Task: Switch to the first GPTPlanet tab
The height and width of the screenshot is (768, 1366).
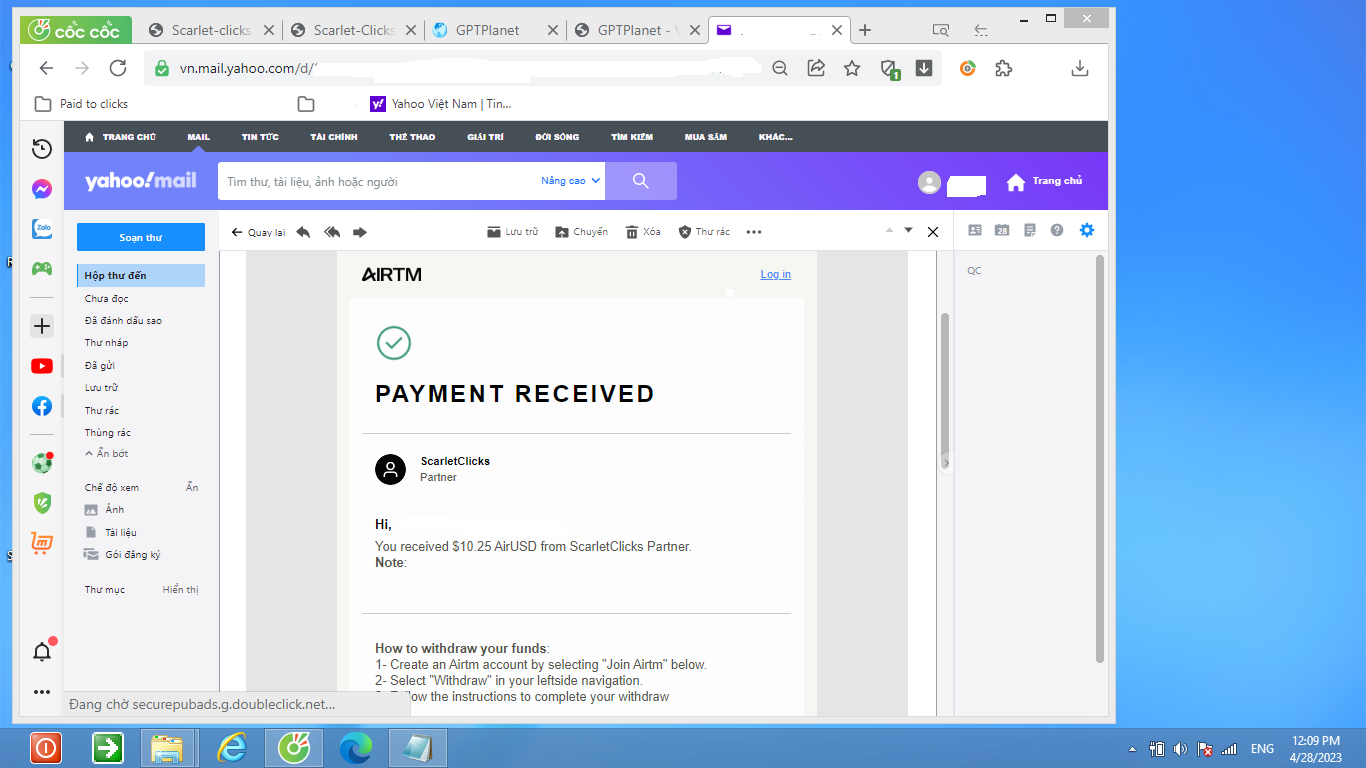Action: [x=494, y=30]
